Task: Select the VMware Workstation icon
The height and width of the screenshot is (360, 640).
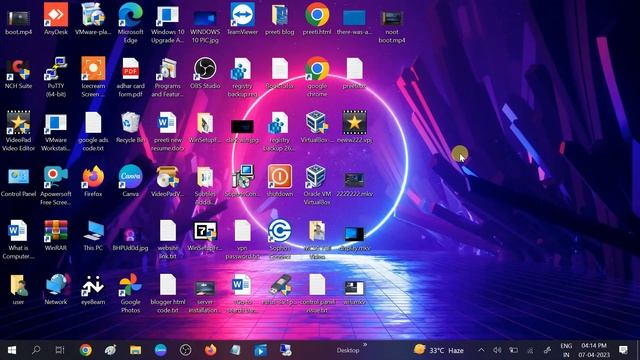Action: coord(56,131)
